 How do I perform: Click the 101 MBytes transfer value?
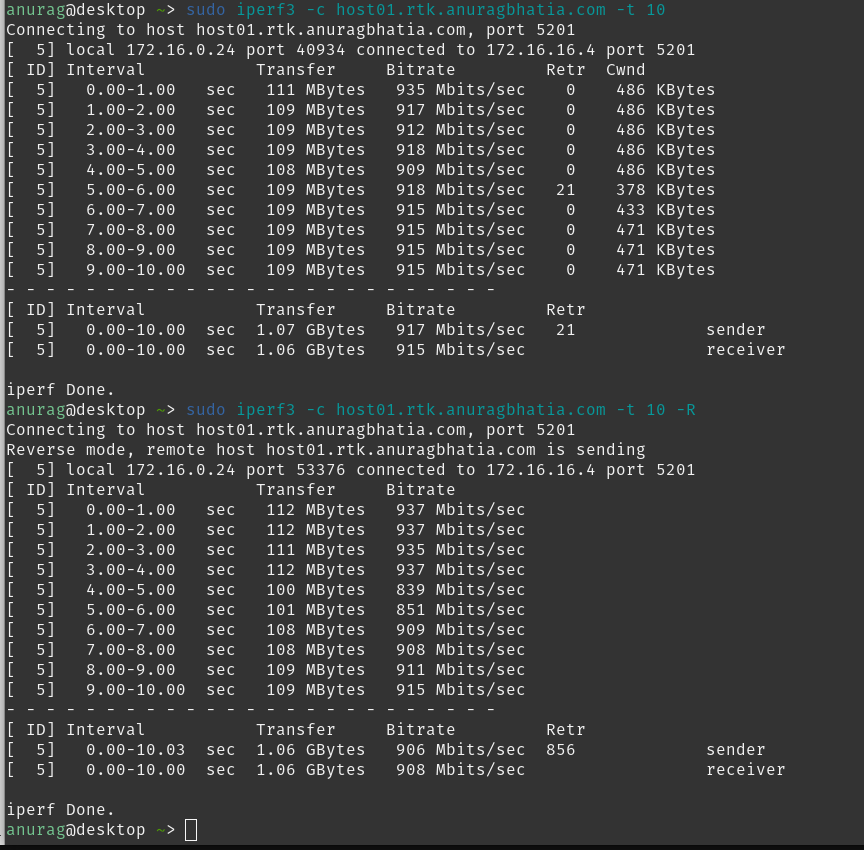coord(316,610)
